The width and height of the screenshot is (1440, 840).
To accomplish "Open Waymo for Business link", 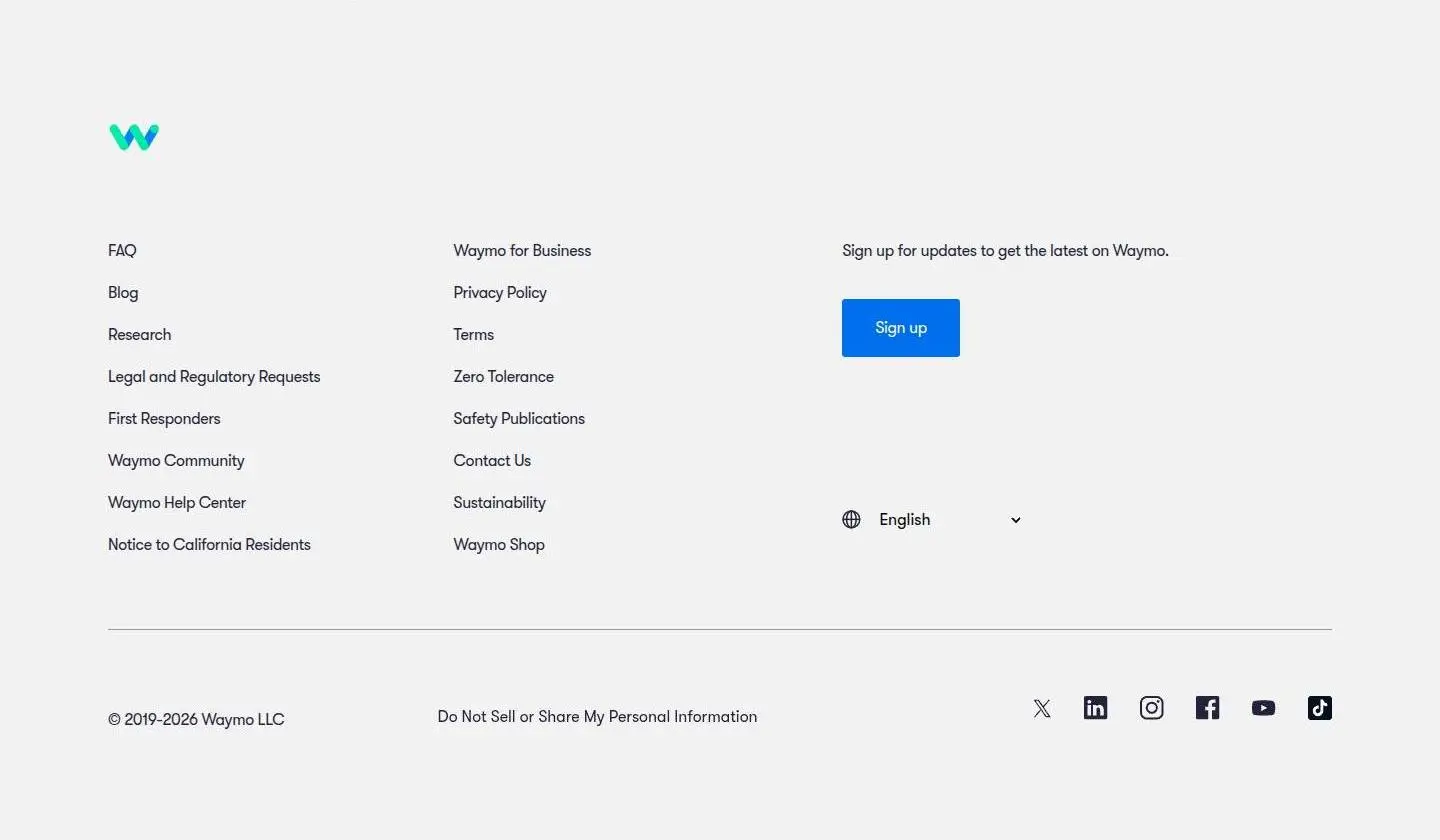I will click(x=522, y=251).
